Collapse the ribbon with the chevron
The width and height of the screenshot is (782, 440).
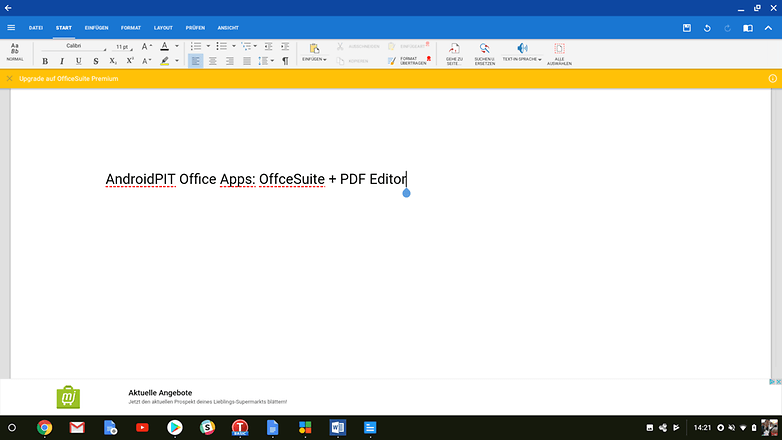tap(768, 28)
